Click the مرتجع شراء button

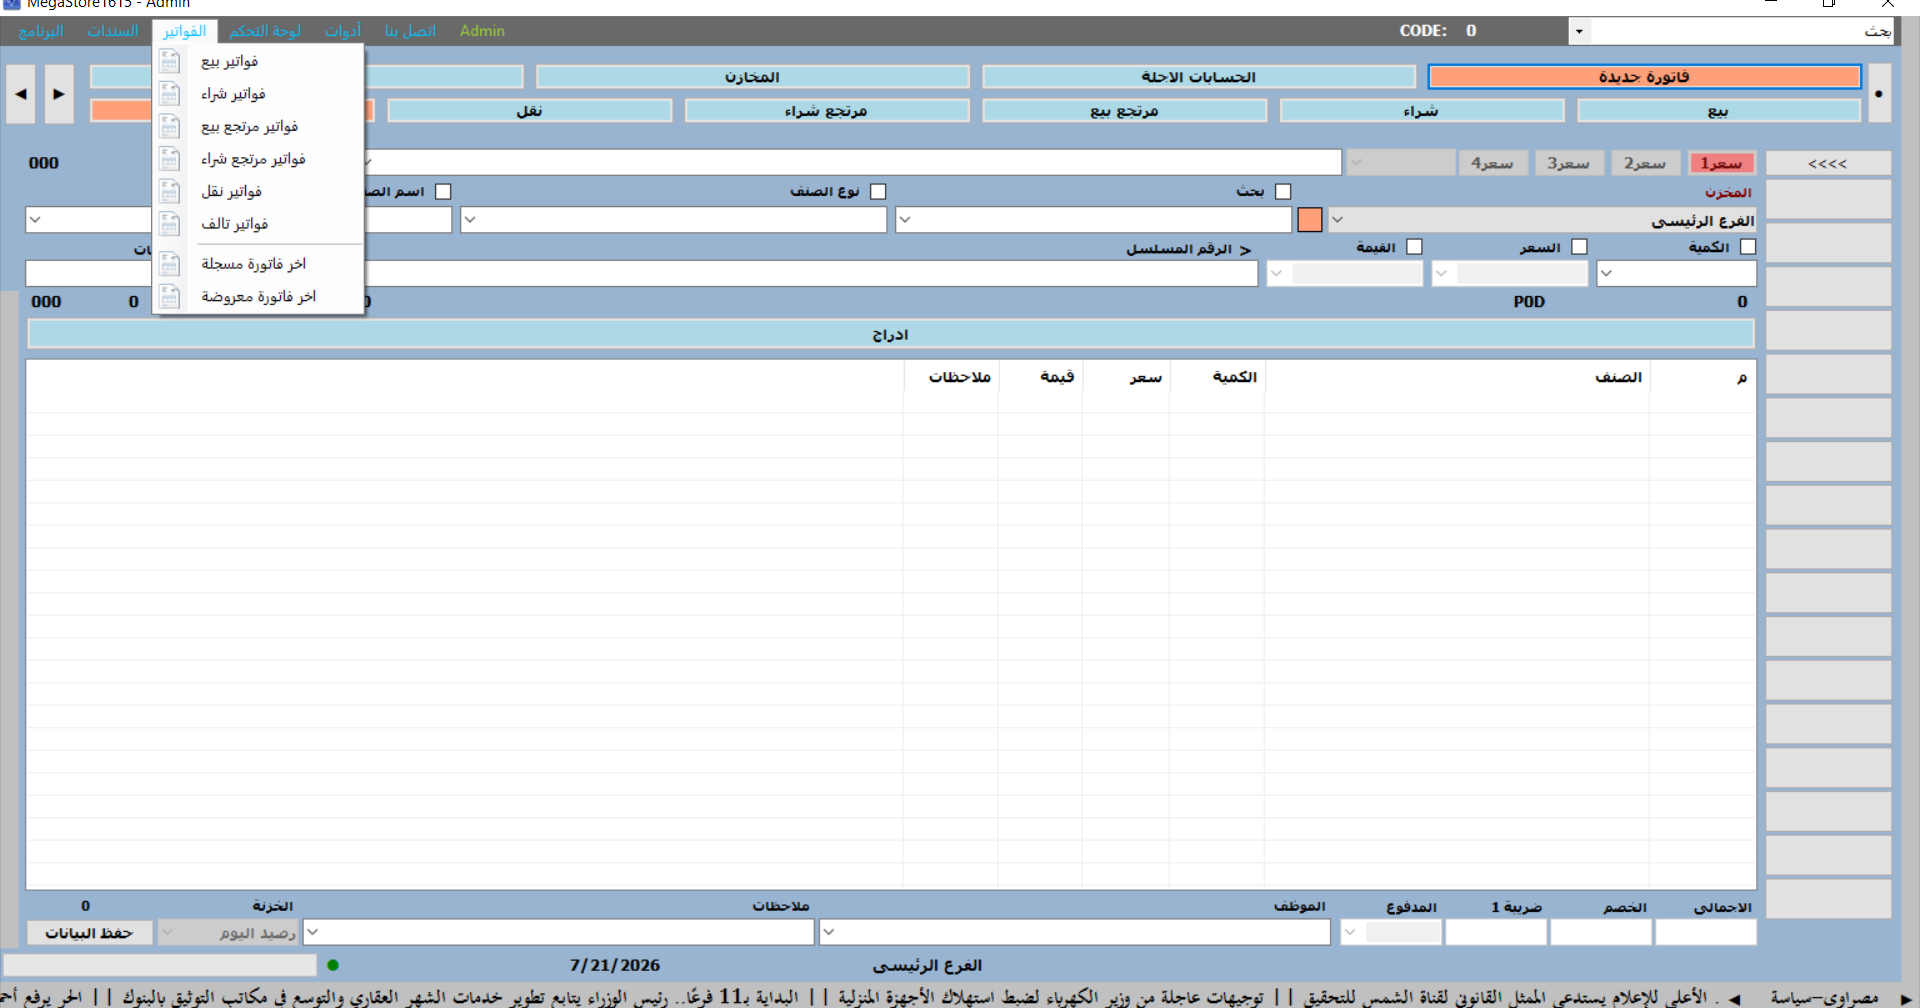point(827,111)
